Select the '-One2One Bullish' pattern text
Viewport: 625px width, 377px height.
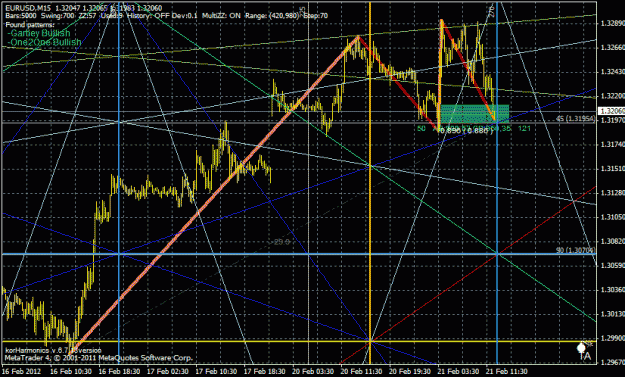pos(44,42)
